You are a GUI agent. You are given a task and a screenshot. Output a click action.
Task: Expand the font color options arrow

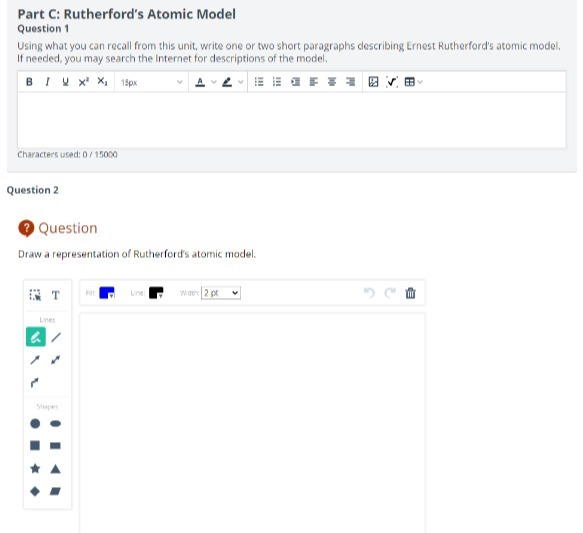(213, 82)
